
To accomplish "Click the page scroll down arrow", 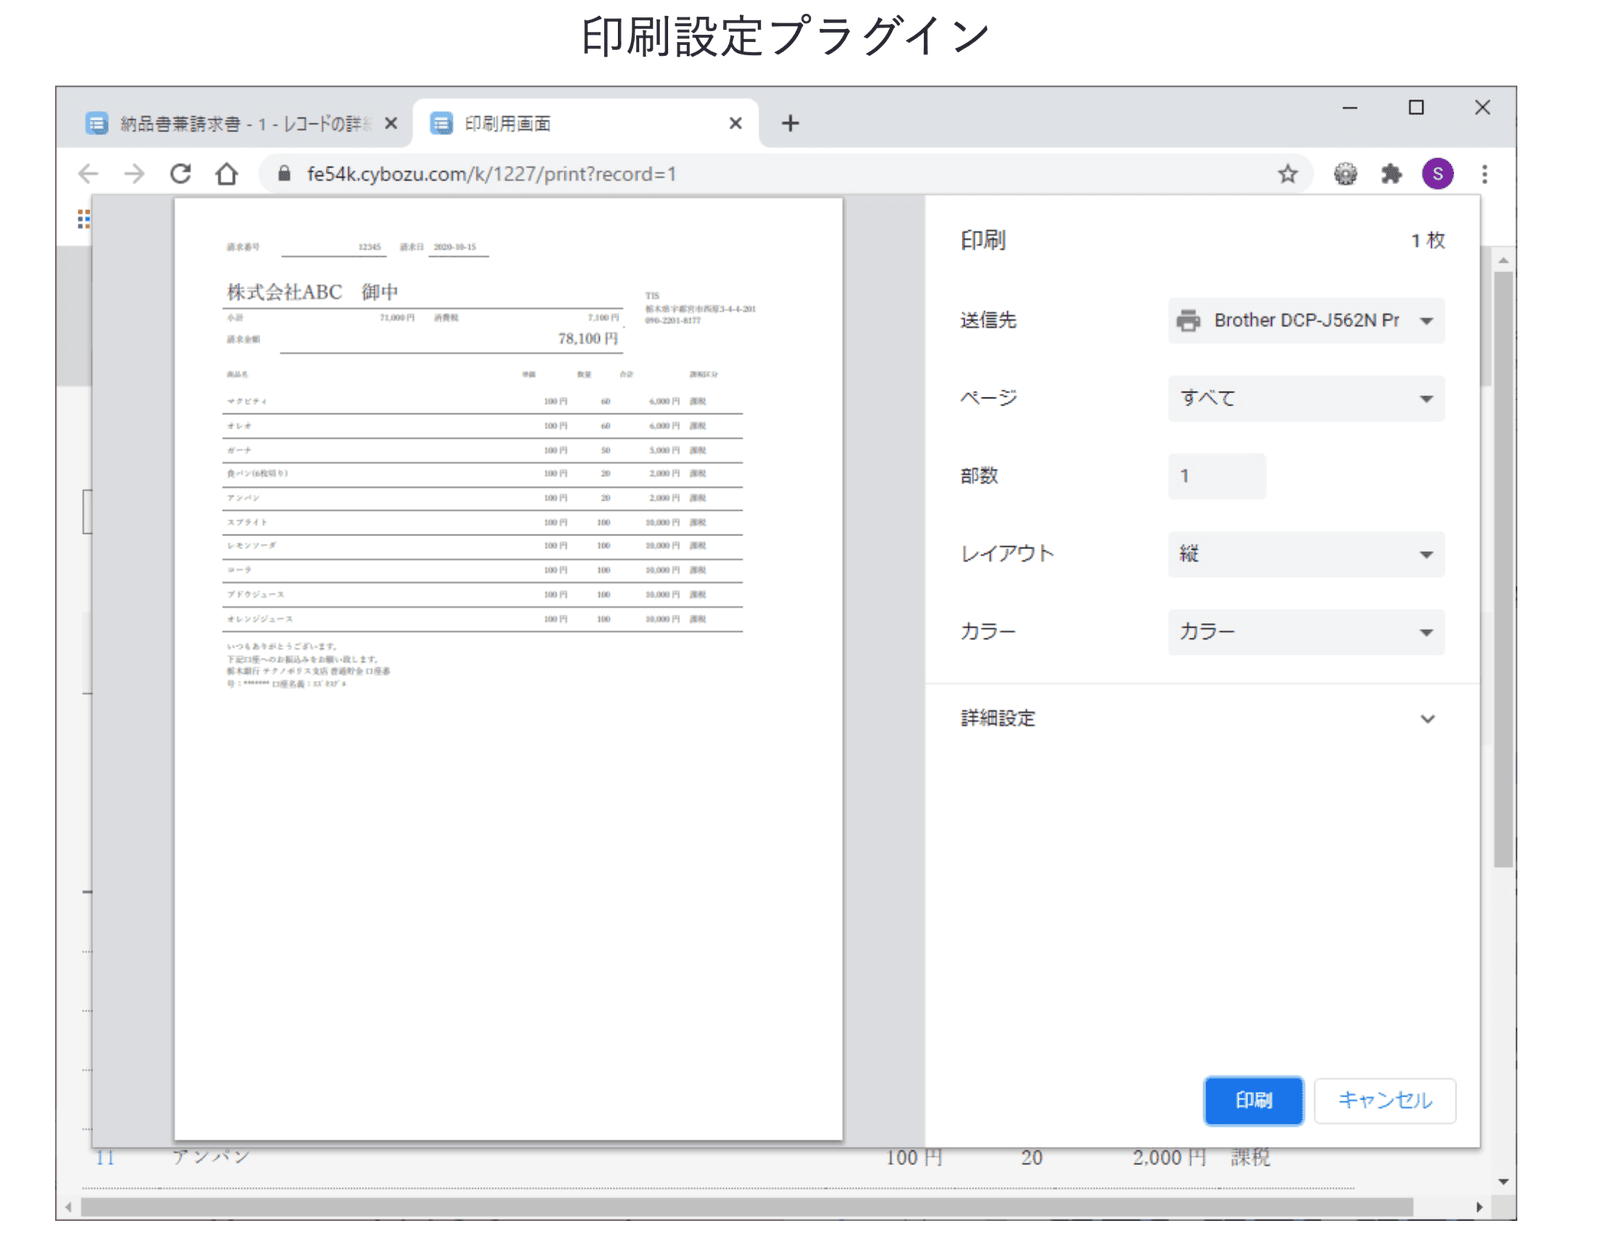I will pos(1503,1182).
